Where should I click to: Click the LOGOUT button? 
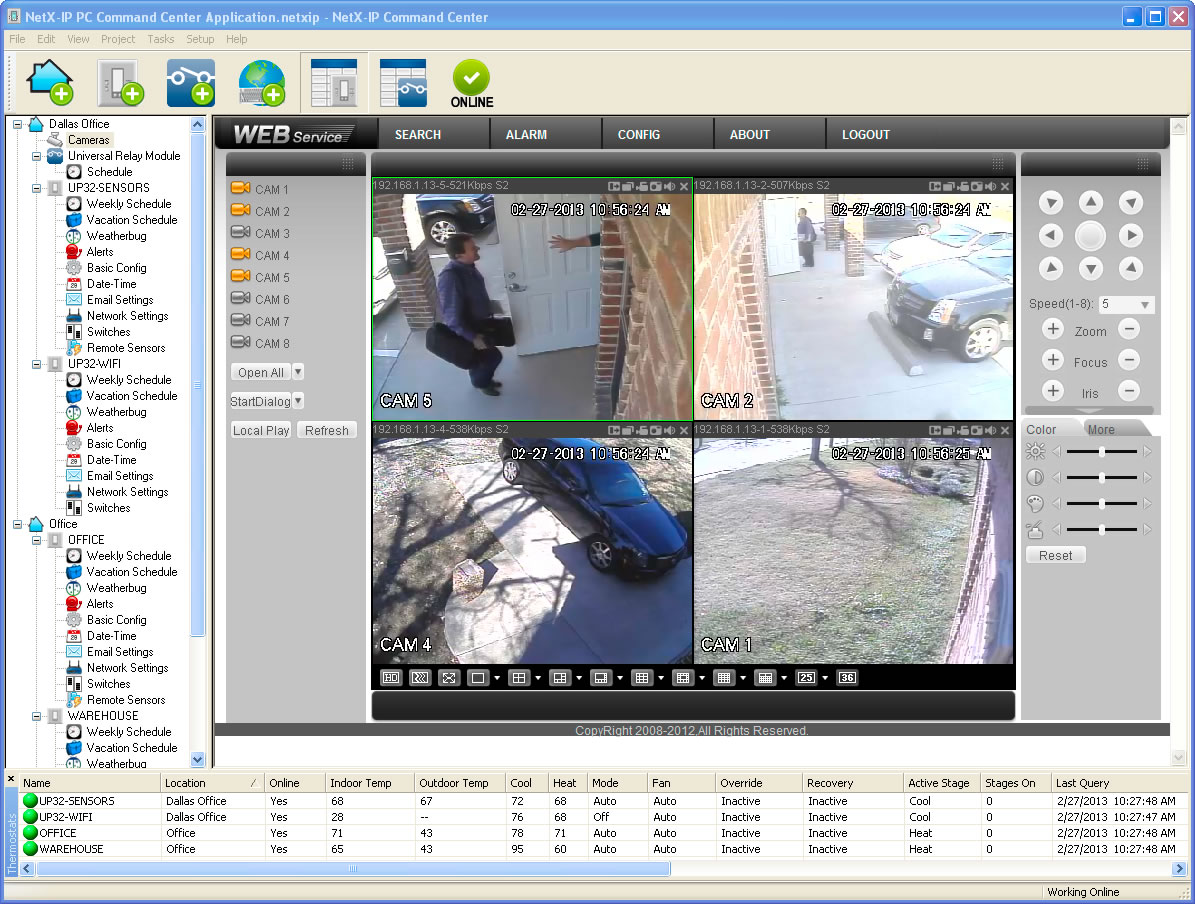click(x=866, y=134)
